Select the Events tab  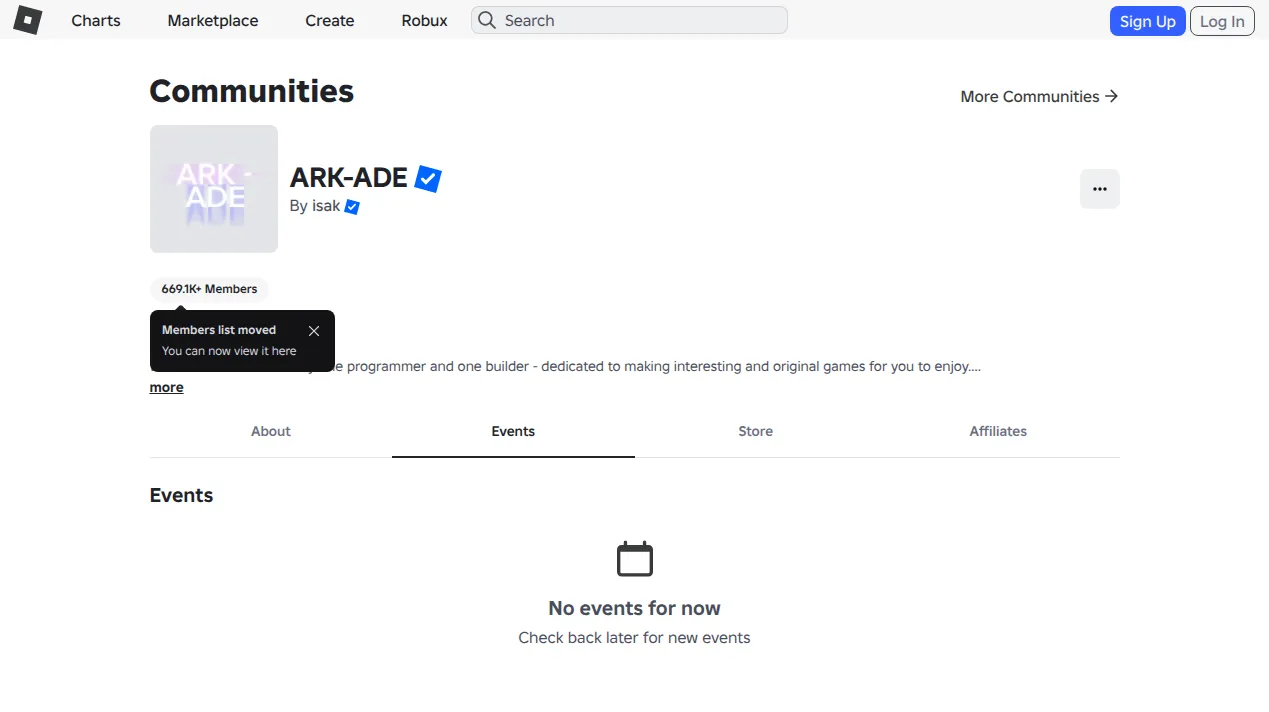click(513, 432)
